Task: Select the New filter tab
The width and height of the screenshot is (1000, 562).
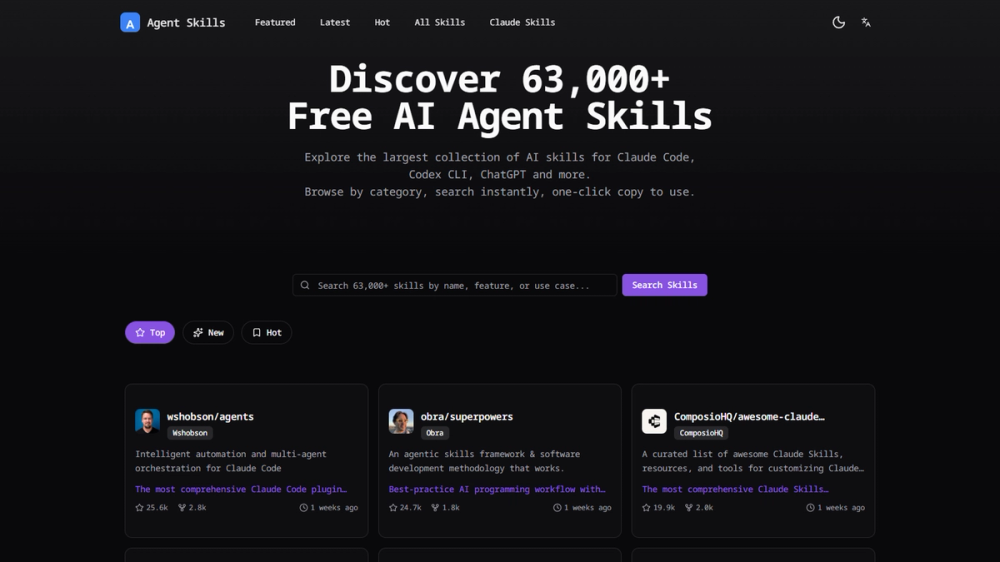Action: pyautogui.click(x=208, y=332)
